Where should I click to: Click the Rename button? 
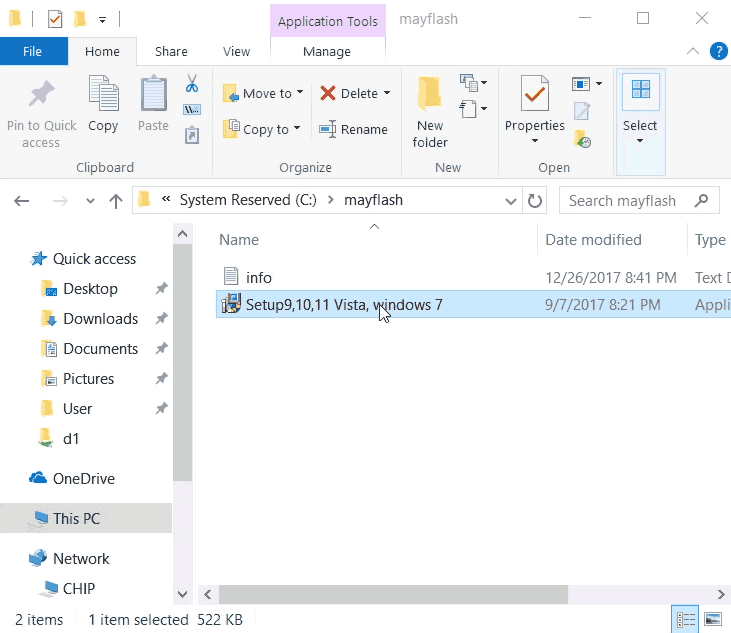click(353, 129)
